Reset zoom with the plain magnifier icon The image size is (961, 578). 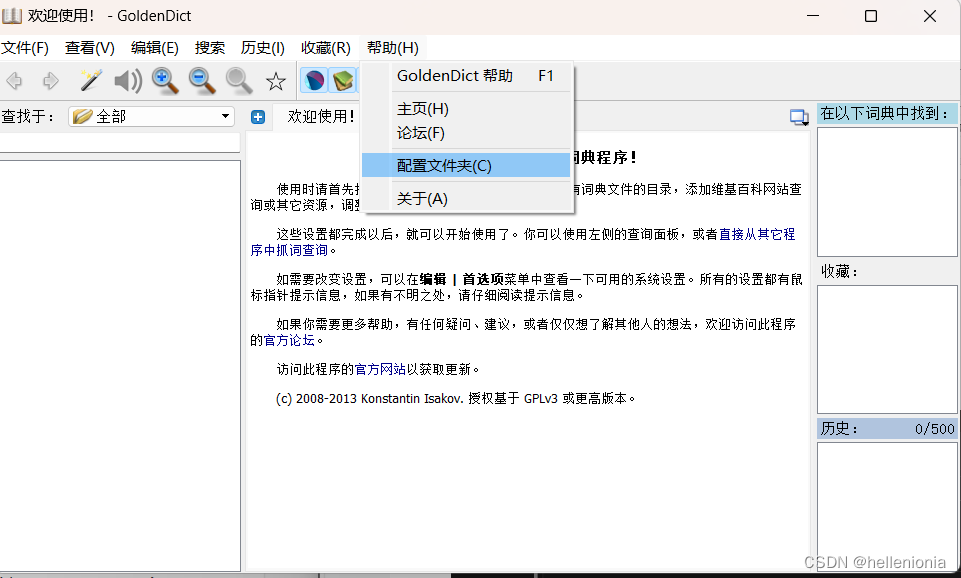tap(238, 80)
